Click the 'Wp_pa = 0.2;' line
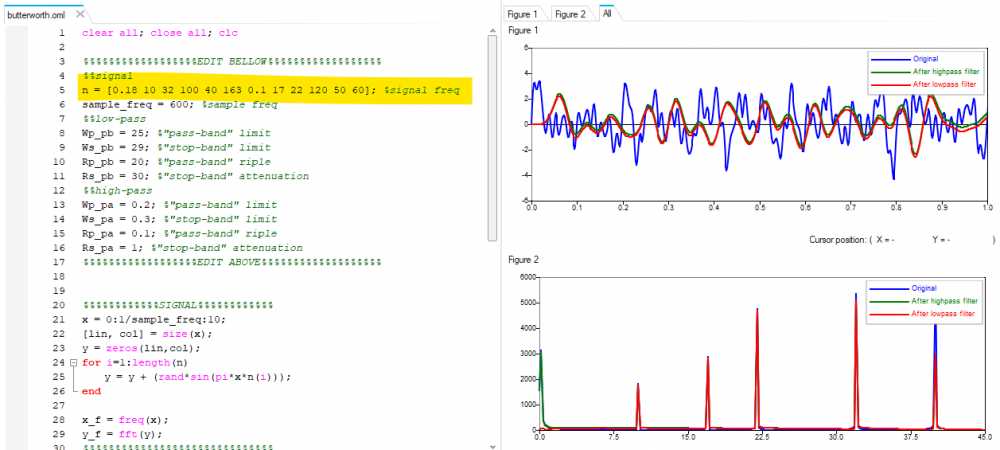1000x450 pixels. click(x=179, y=205)
